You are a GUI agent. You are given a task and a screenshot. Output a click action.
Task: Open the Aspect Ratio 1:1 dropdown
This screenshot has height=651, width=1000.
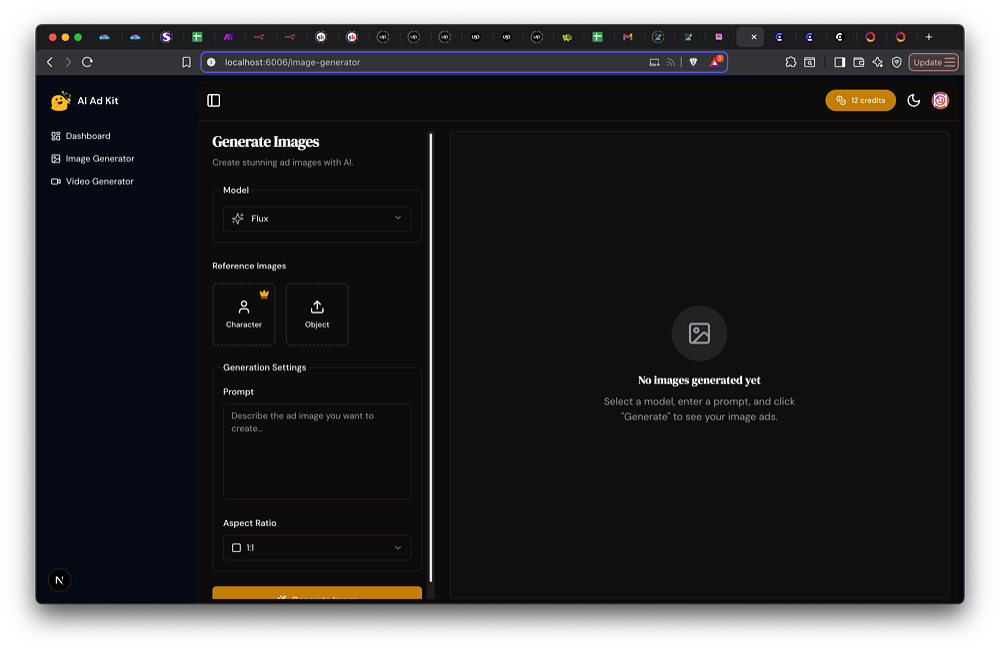click(x=317, y=548)
